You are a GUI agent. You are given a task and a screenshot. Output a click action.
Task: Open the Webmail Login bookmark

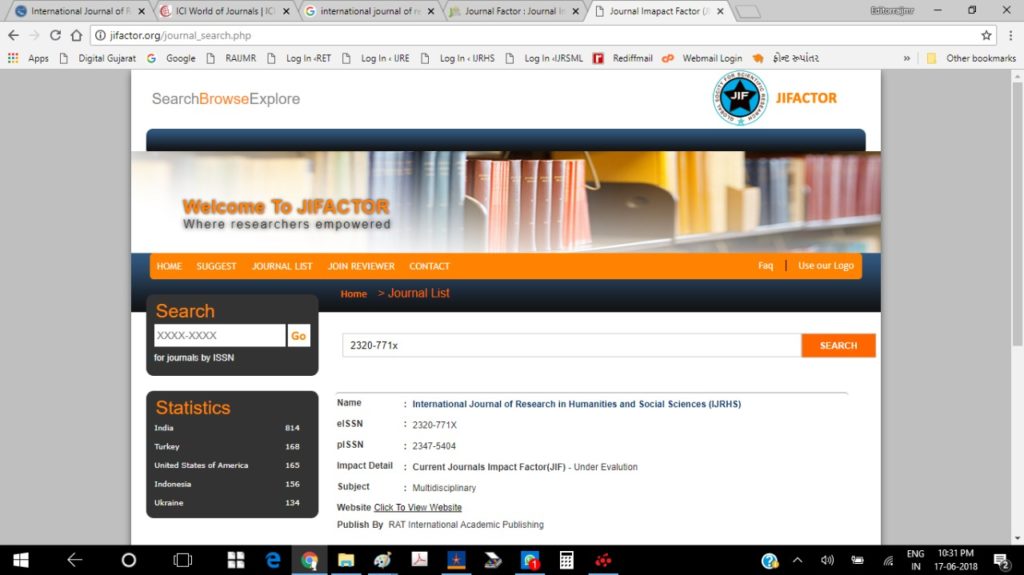point(702,58)
